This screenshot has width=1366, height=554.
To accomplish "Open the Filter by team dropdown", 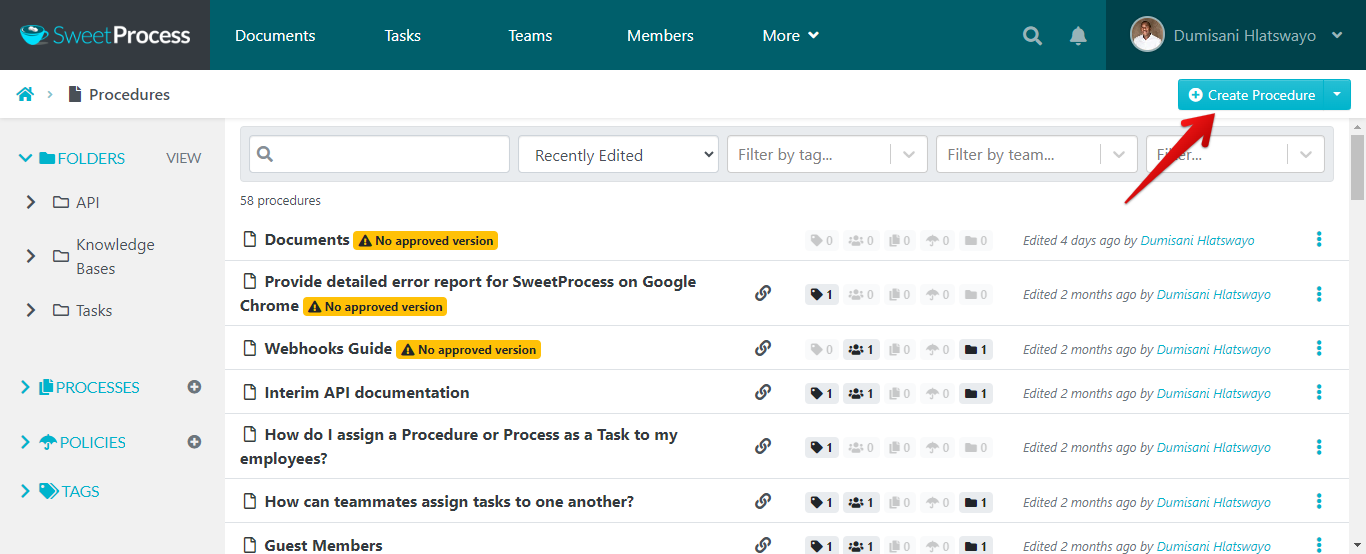I will tap(1036, 155).
